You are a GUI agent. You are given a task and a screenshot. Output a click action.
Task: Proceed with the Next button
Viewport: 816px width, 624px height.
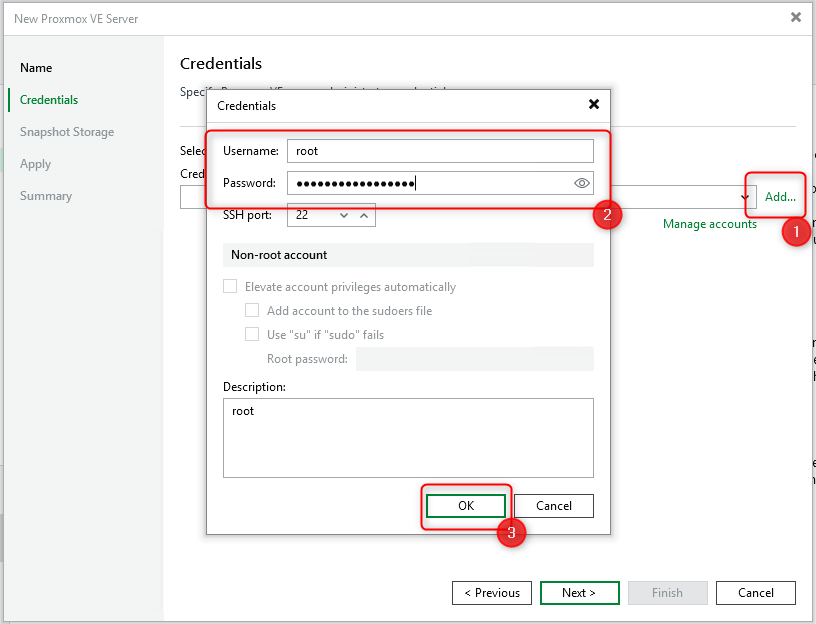click(579, 592)
